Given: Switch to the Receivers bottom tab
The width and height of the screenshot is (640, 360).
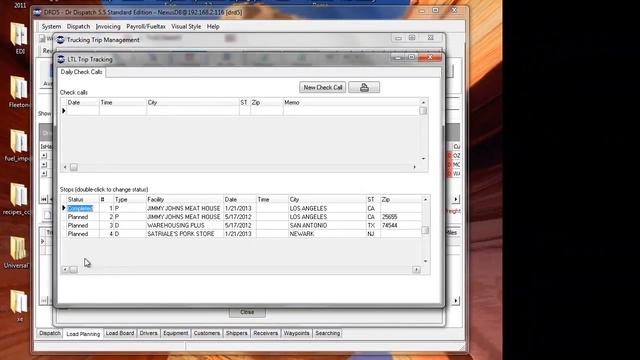Looking at the screenshot, I should click(265, 333).
